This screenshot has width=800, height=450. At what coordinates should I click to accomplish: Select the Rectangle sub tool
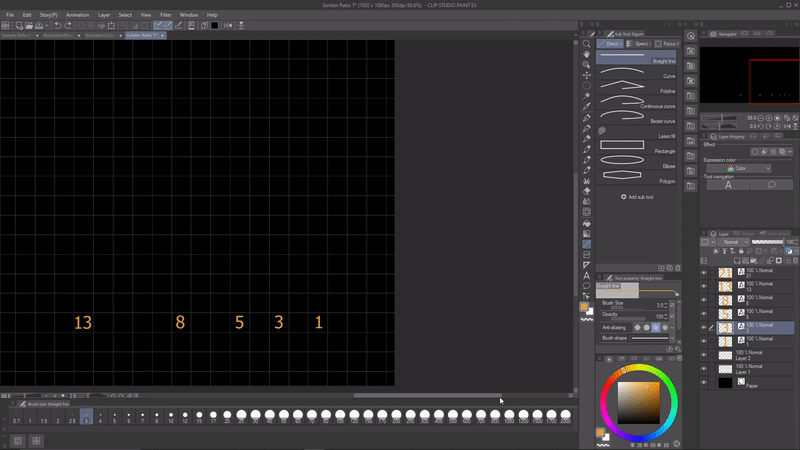[637, 147]
